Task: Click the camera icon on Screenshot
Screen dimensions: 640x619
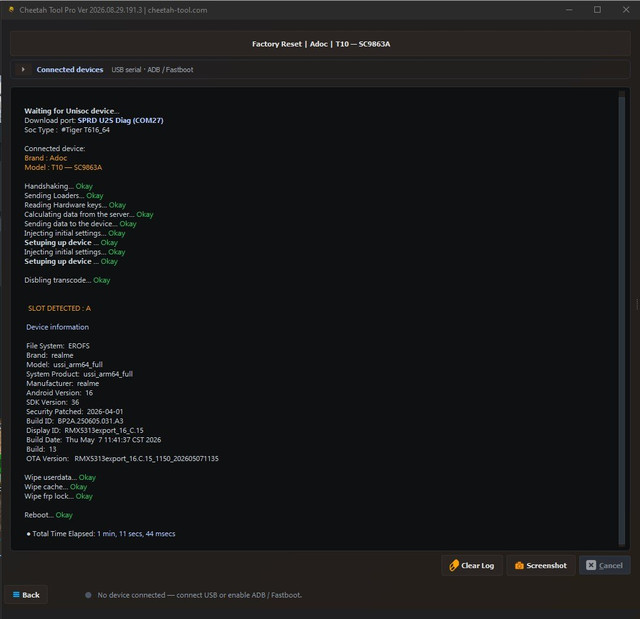Action: point(519,566)
